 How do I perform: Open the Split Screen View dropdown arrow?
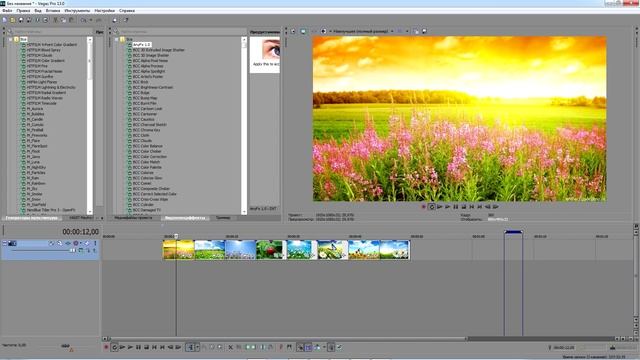(330, 31)
